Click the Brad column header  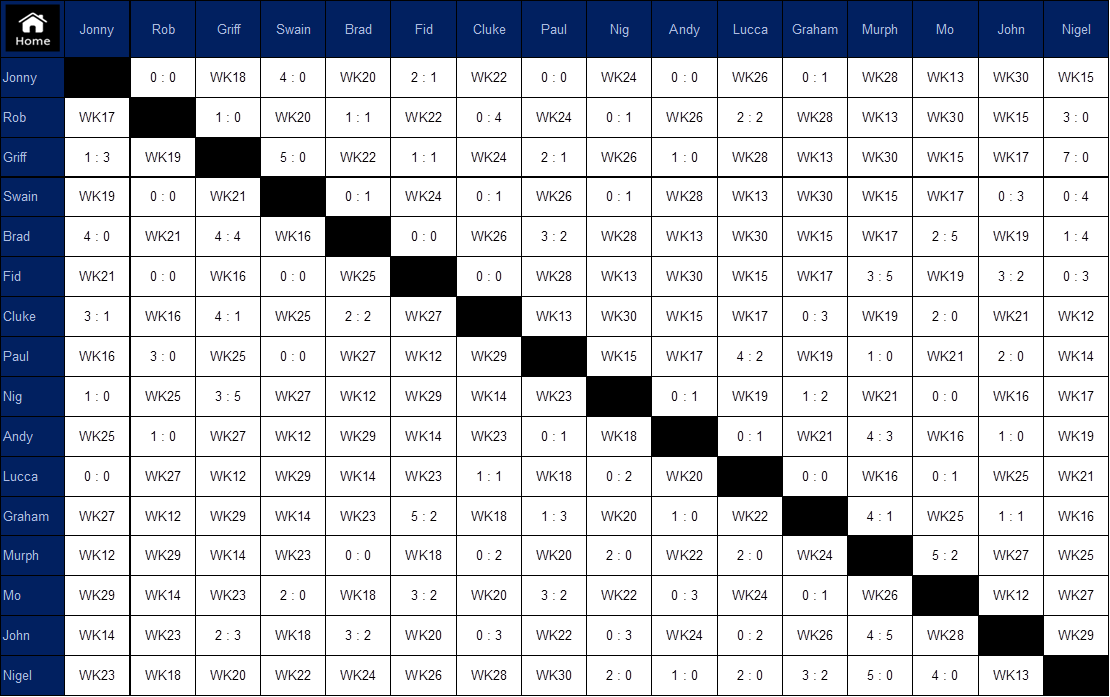click(x=358, y=29)
